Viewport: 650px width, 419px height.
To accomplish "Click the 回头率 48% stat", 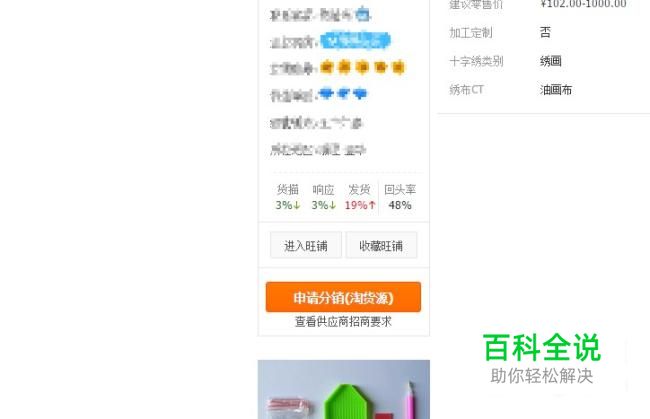I will [x=400, y=197].
